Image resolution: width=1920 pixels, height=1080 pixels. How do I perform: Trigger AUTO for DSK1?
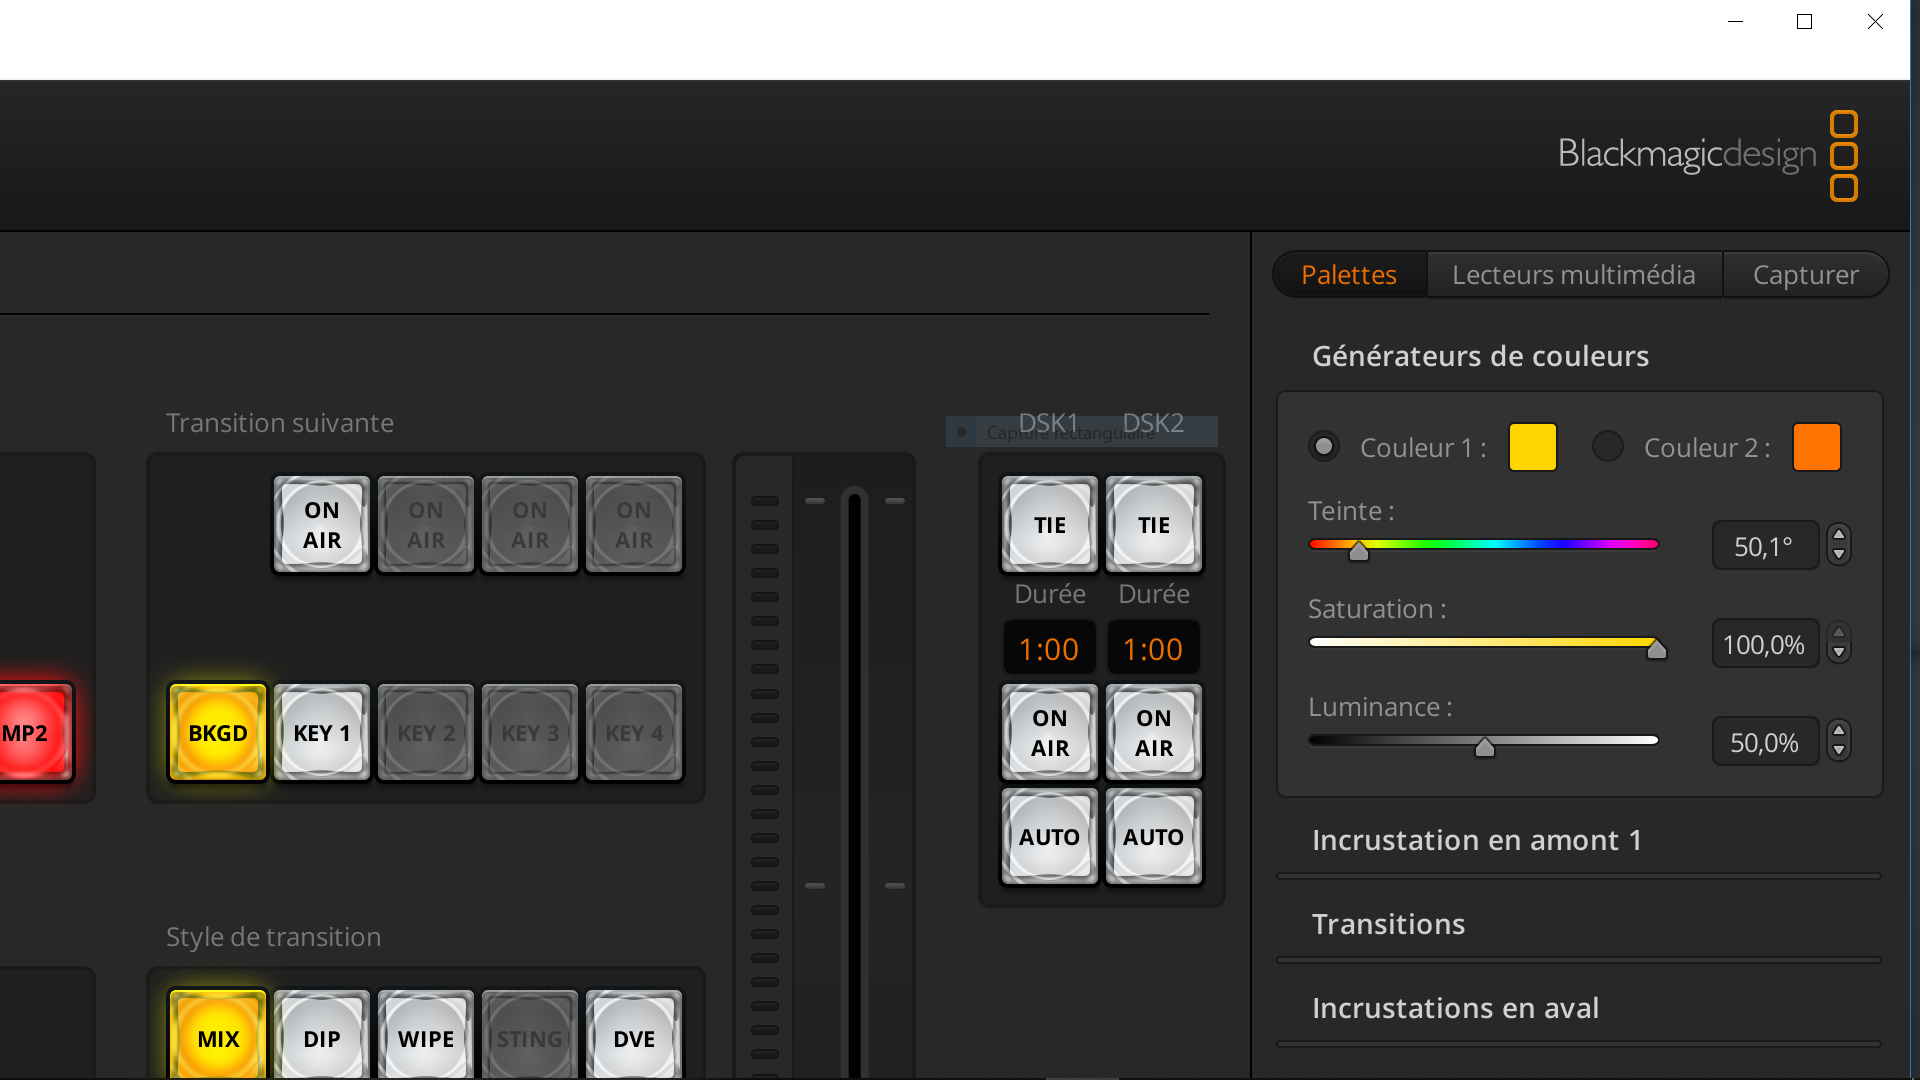coord(1050,837)
